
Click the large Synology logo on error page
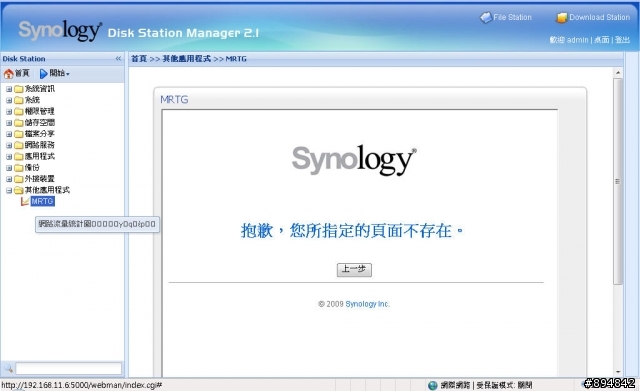(354, 160)
